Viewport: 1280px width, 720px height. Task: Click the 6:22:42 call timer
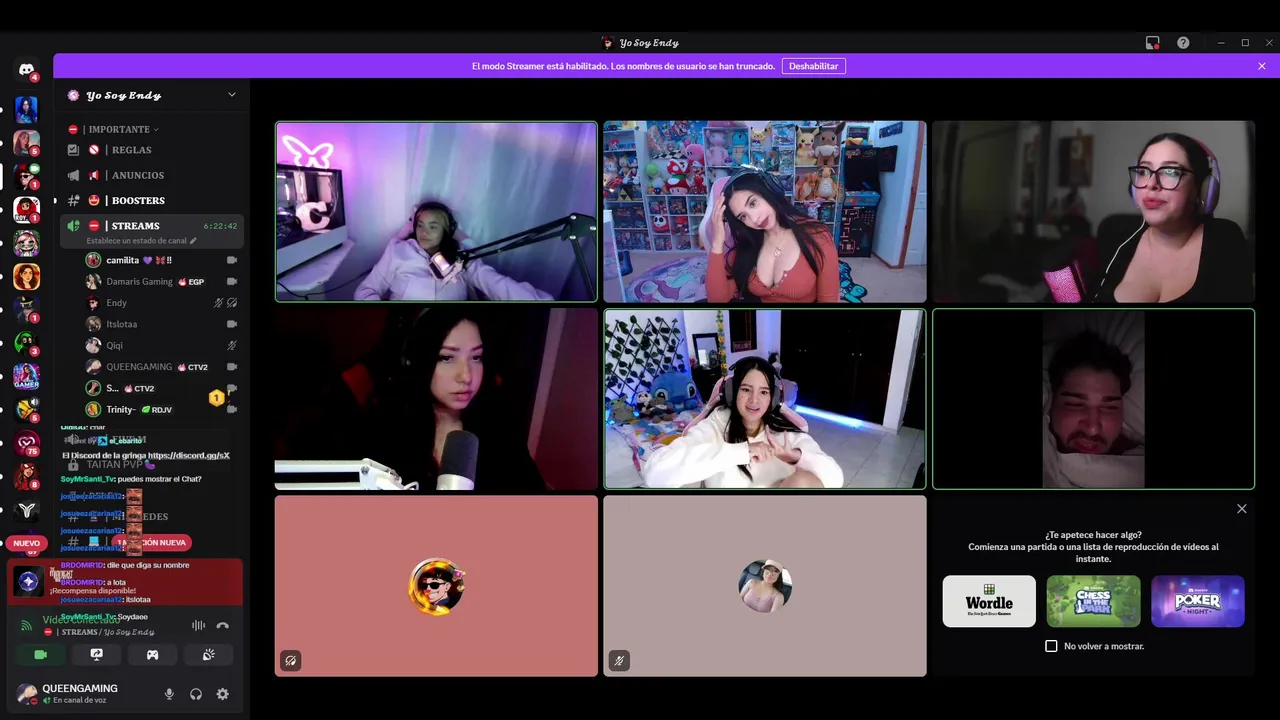[x=220, y=226]
